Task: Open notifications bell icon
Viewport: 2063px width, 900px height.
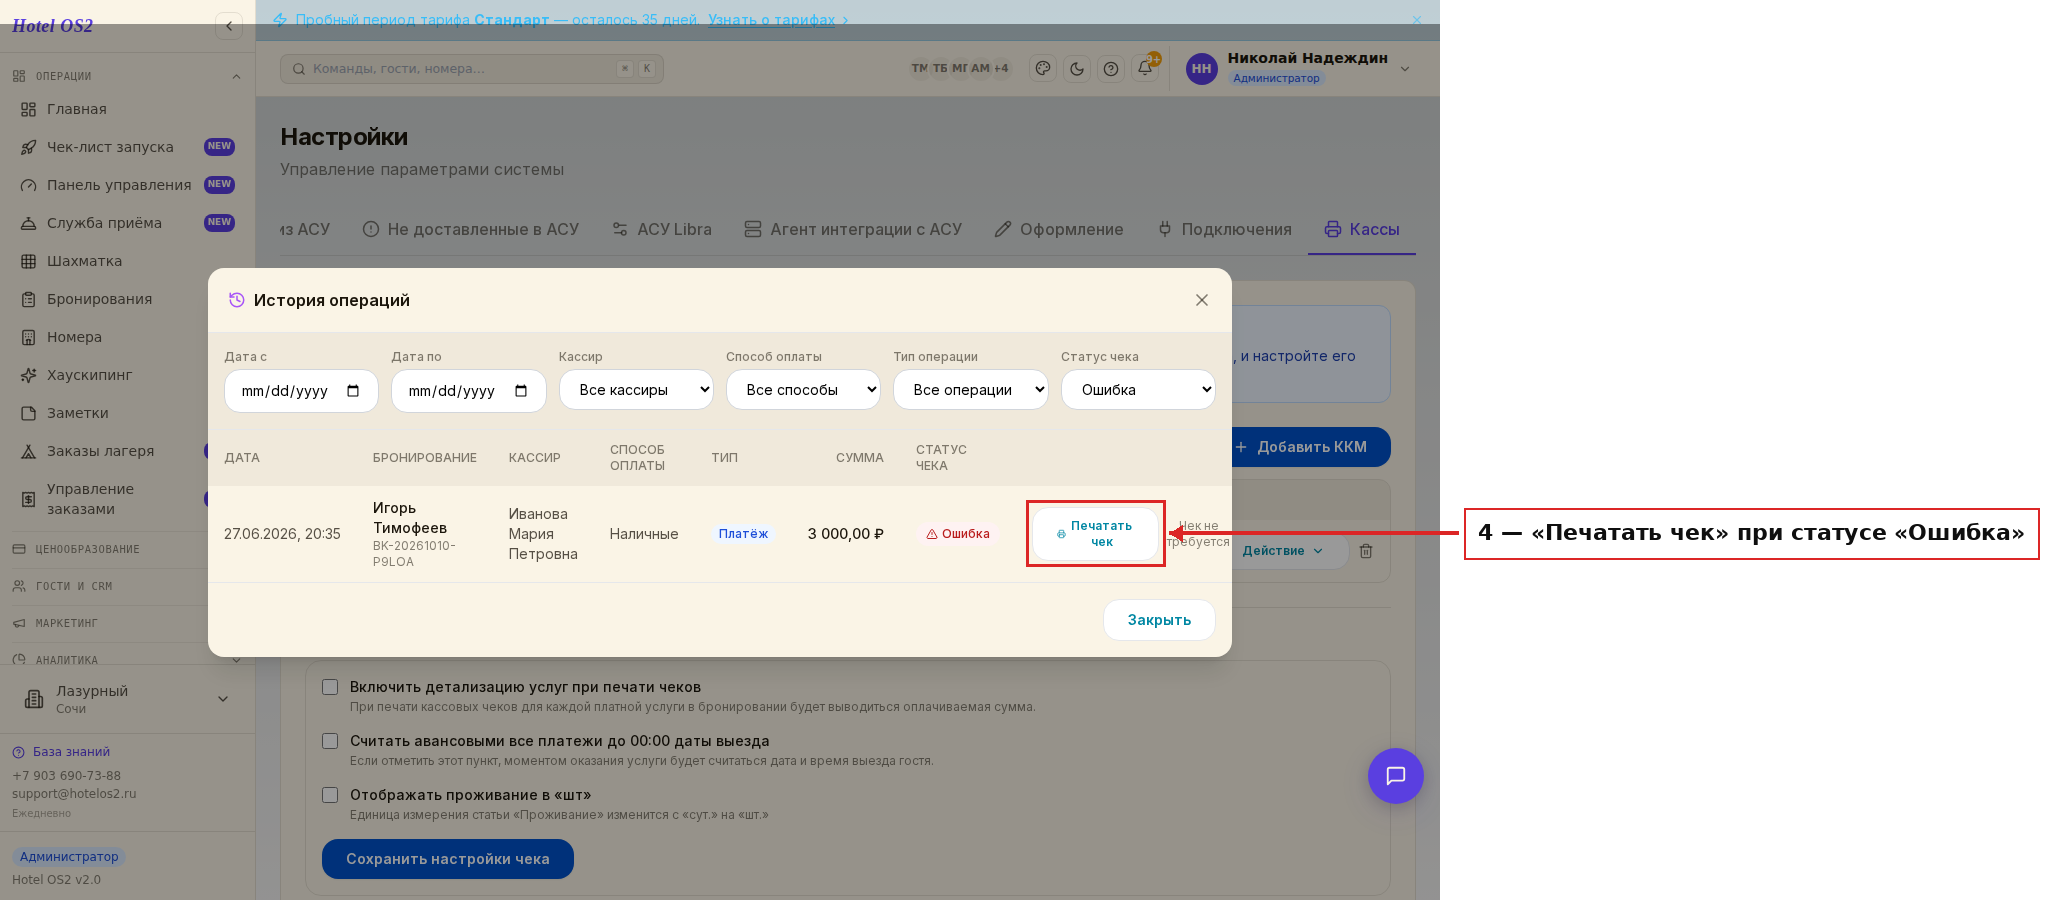Action: 1145,69
